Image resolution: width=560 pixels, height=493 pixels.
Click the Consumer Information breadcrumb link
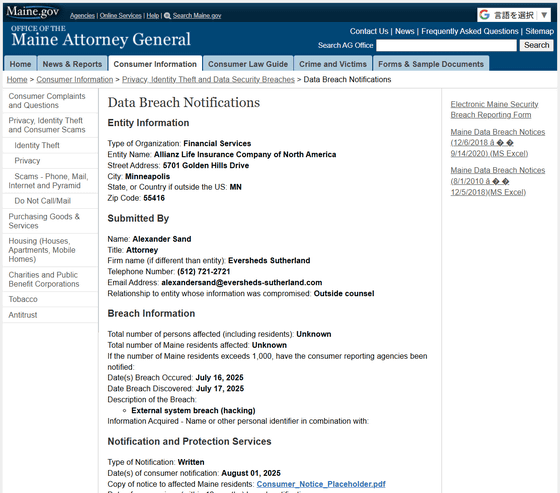coord(75,80)
